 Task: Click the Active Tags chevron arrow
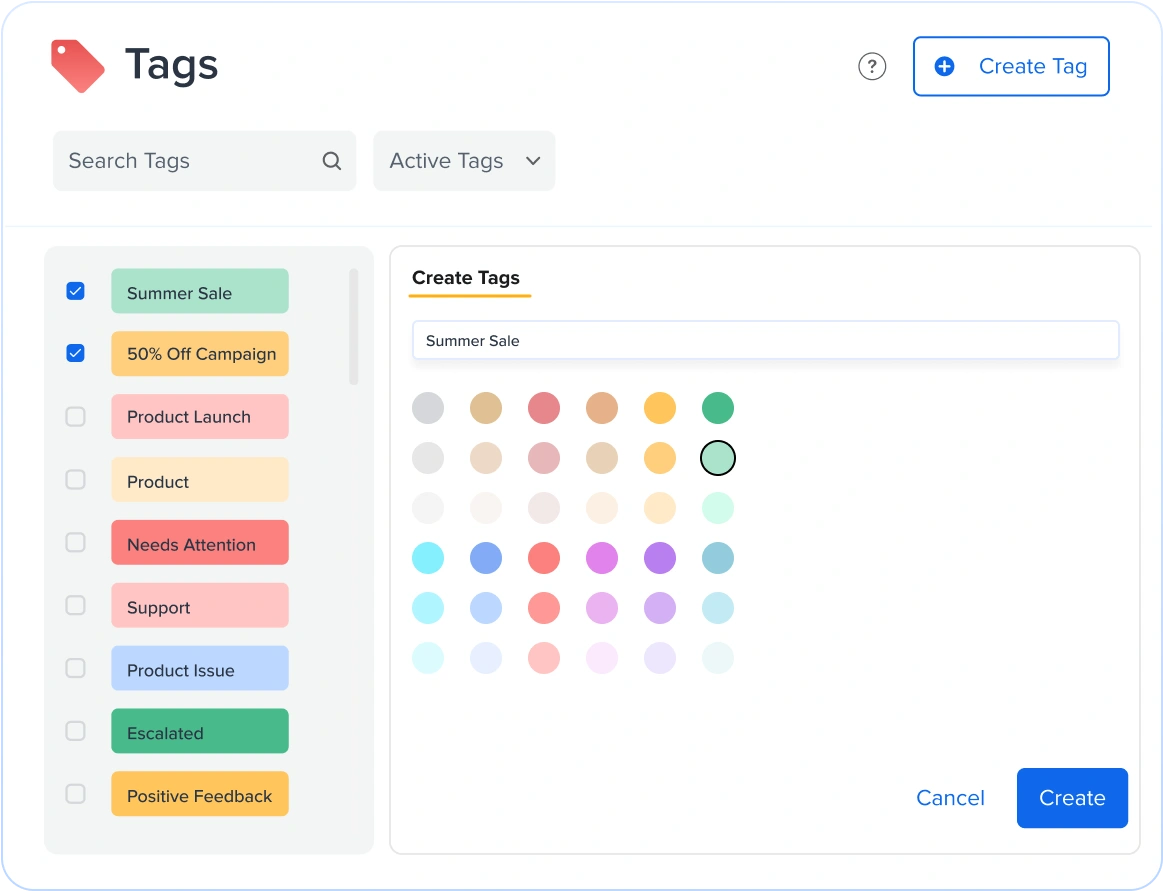click(x=534, y=161)
